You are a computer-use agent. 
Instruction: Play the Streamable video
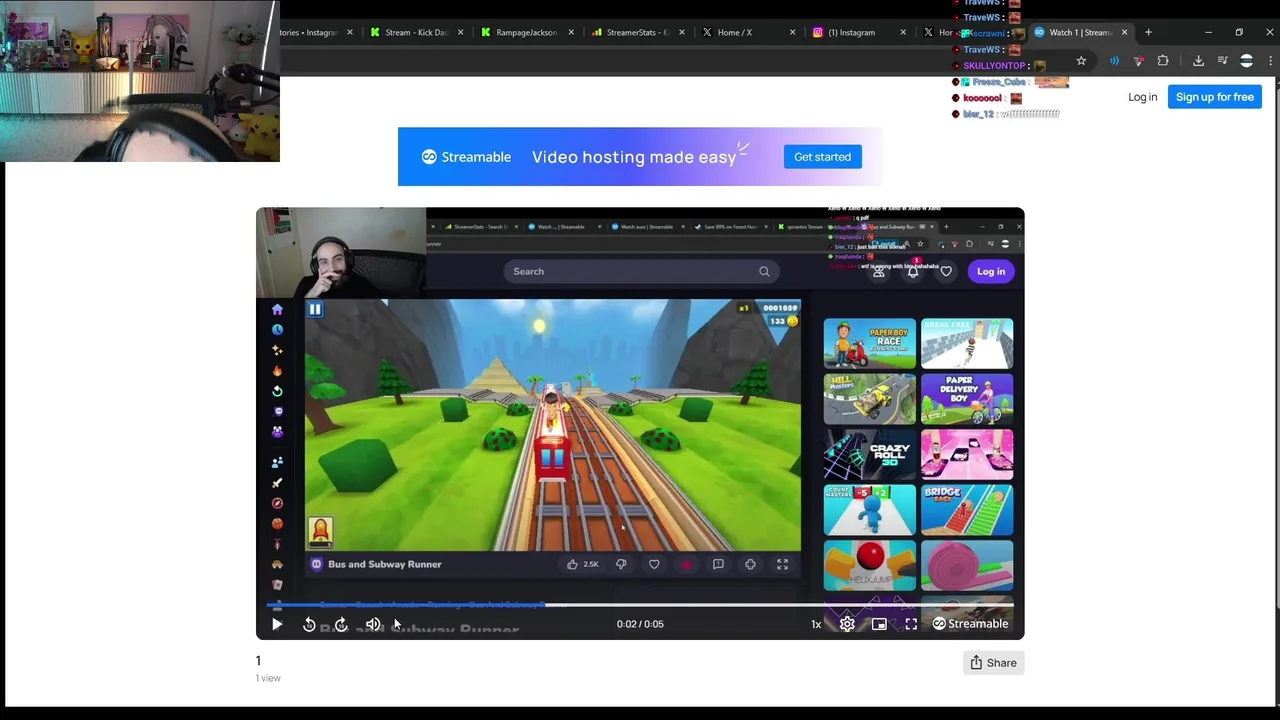click(x=277, y=624)
